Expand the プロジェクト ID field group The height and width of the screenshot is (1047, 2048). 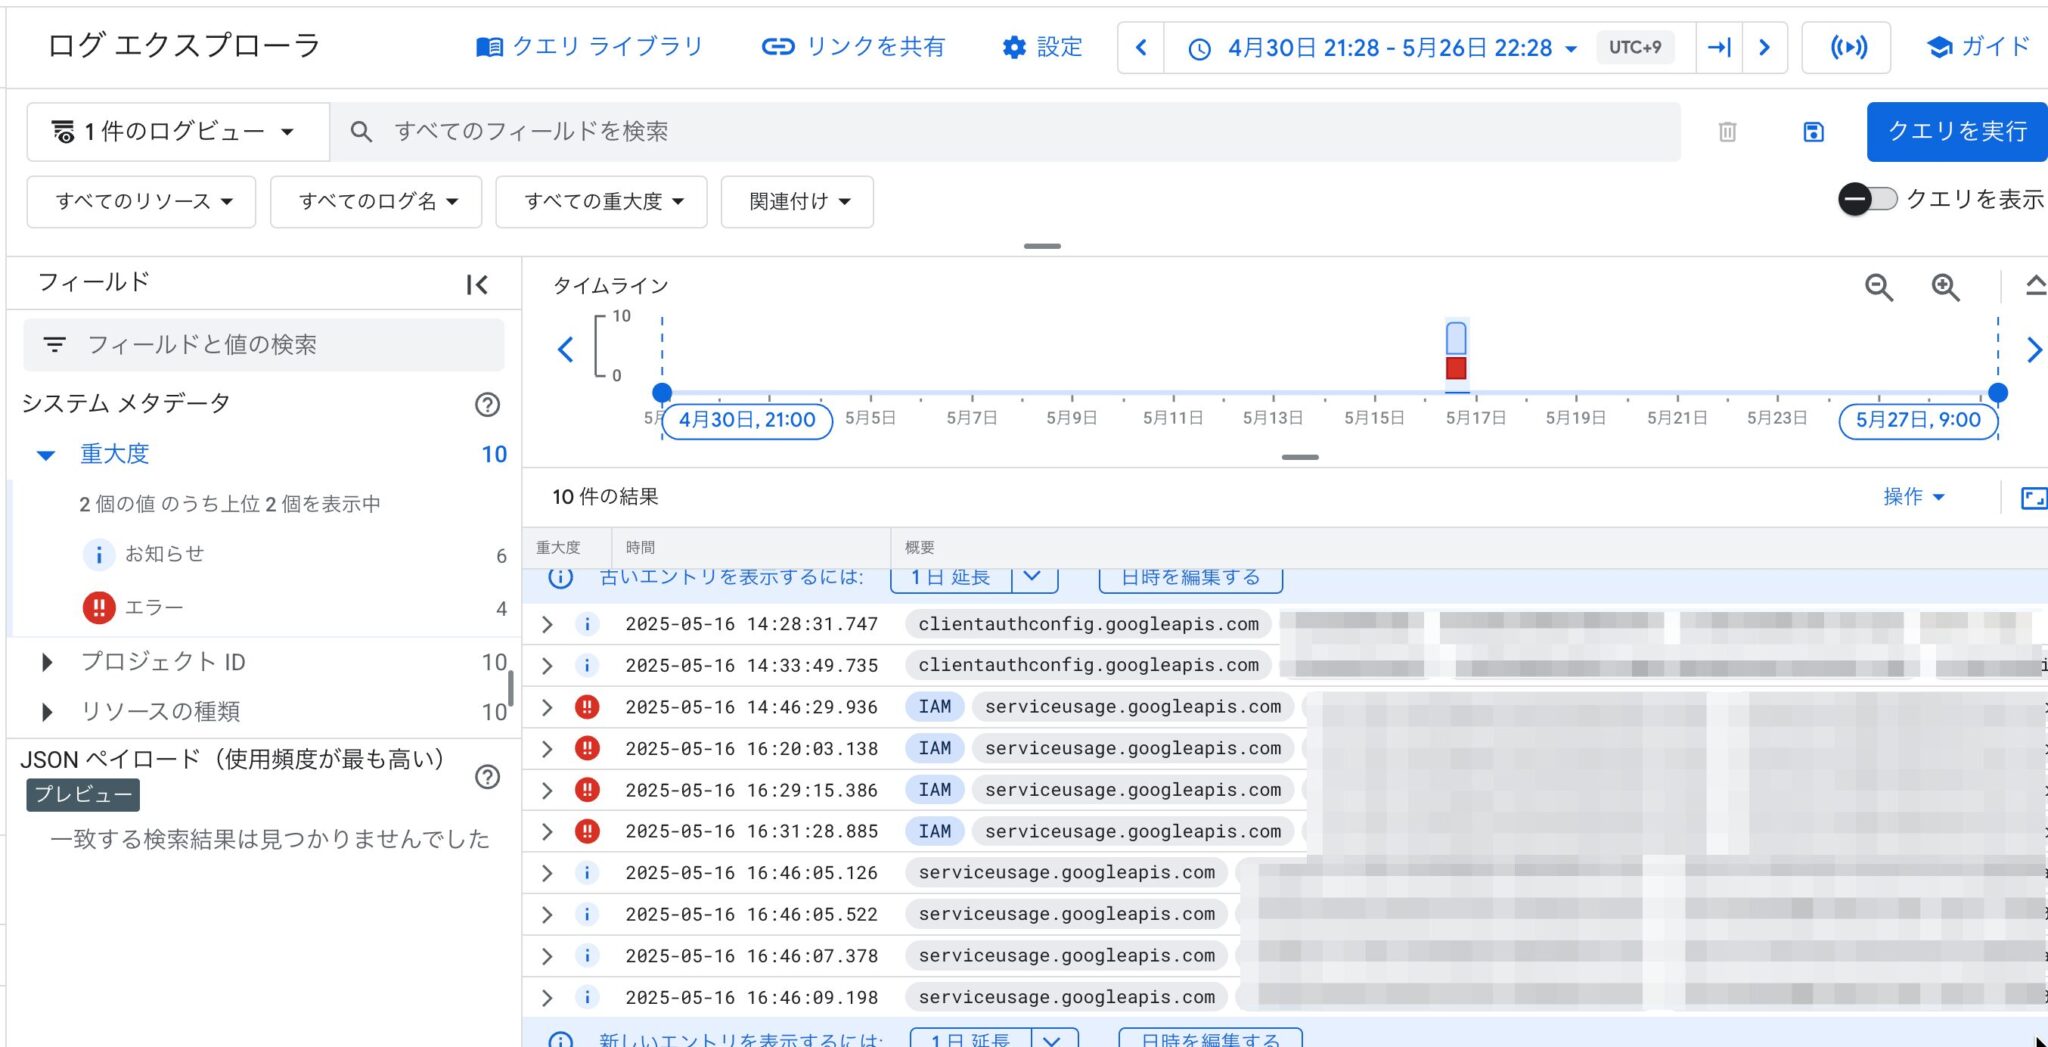click(x=47, y=661)
